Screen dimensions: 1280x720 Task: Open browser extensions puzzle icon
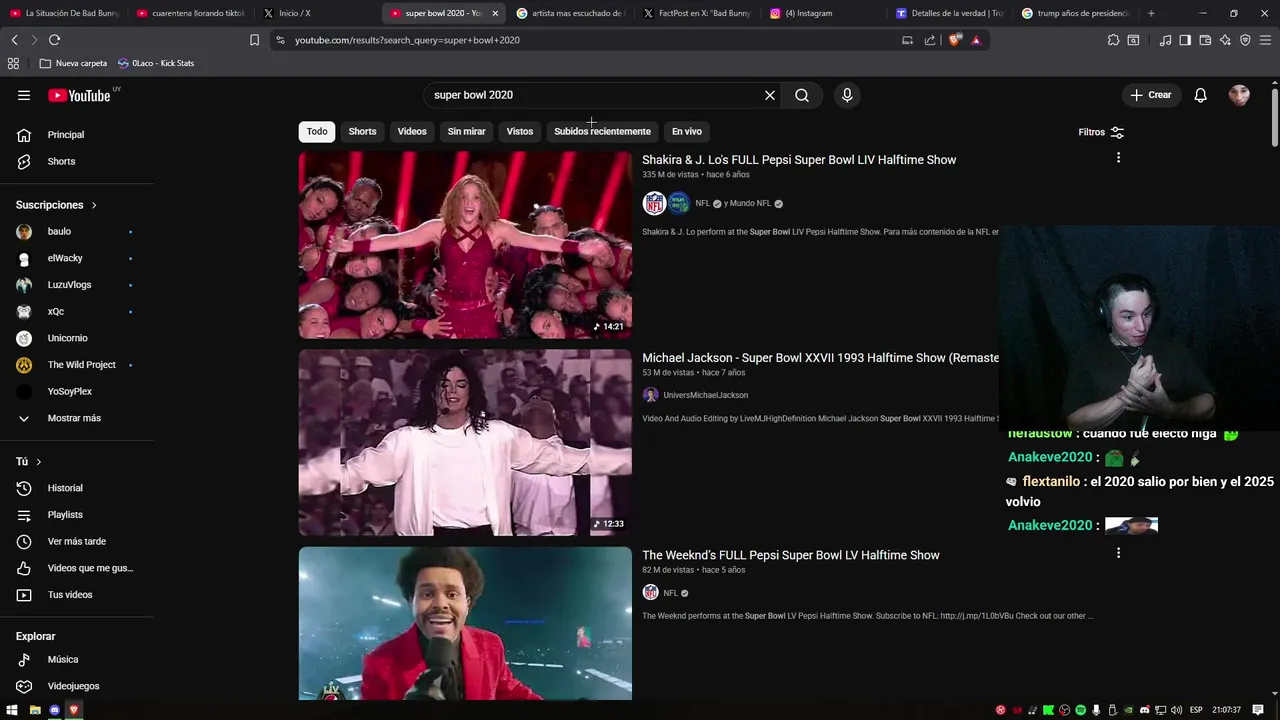[1113, 40]
